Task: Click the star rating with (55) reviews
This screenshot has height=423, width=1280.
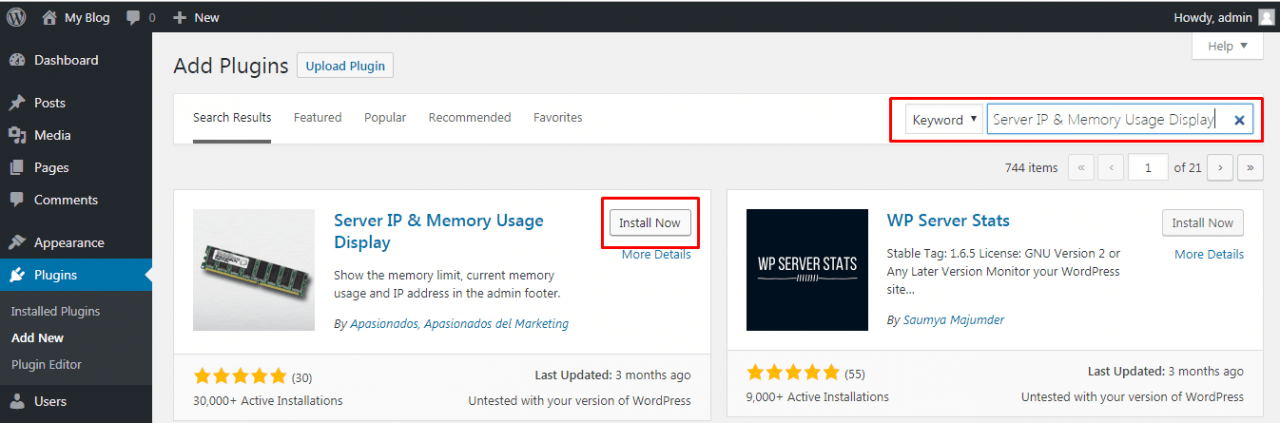Action: (x=793, y=374)
